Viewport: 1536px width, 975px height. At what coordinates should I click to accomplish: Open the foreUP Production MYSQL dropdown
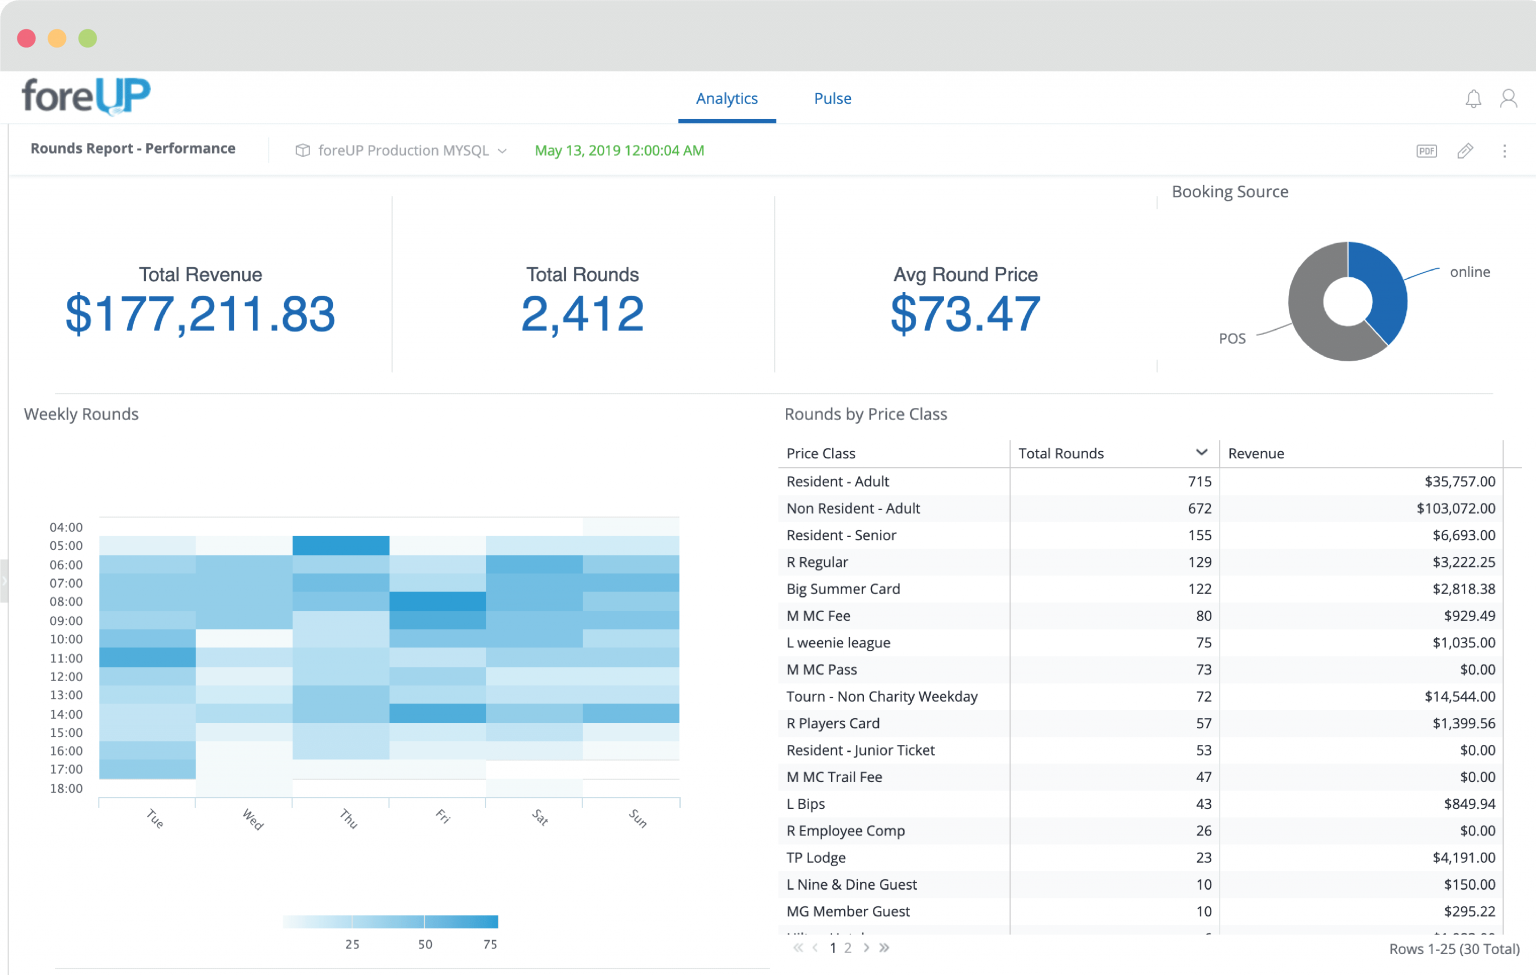tap(402, 151)
